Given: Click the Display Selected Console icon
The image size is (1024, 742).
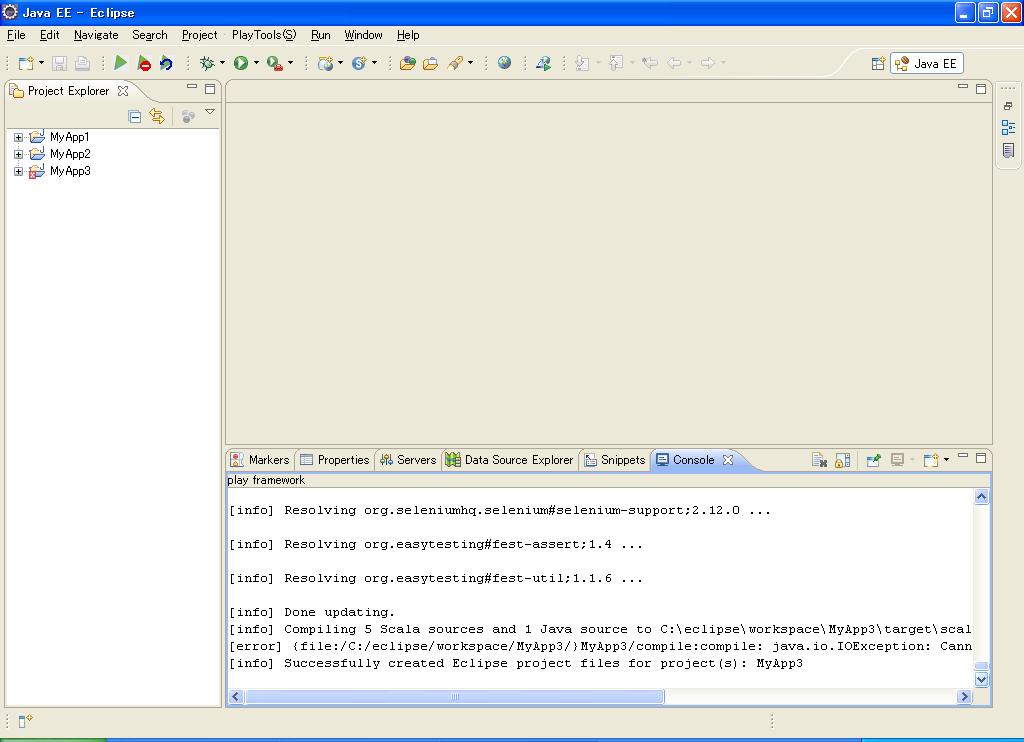Looking at the screenshot, I should point(897,460).
